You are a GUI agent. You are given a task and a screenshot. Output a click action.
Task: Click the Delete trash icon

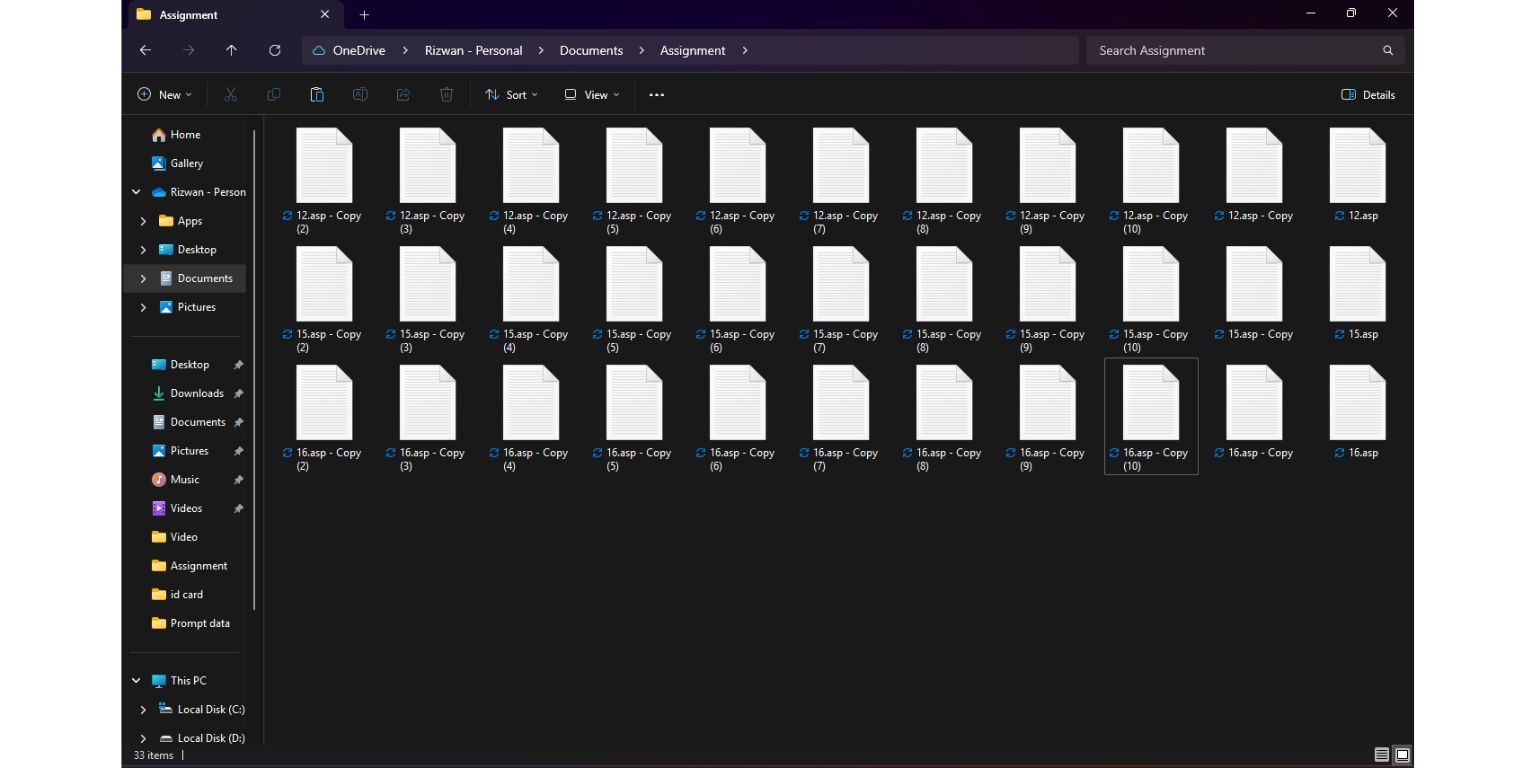point(446,95)
